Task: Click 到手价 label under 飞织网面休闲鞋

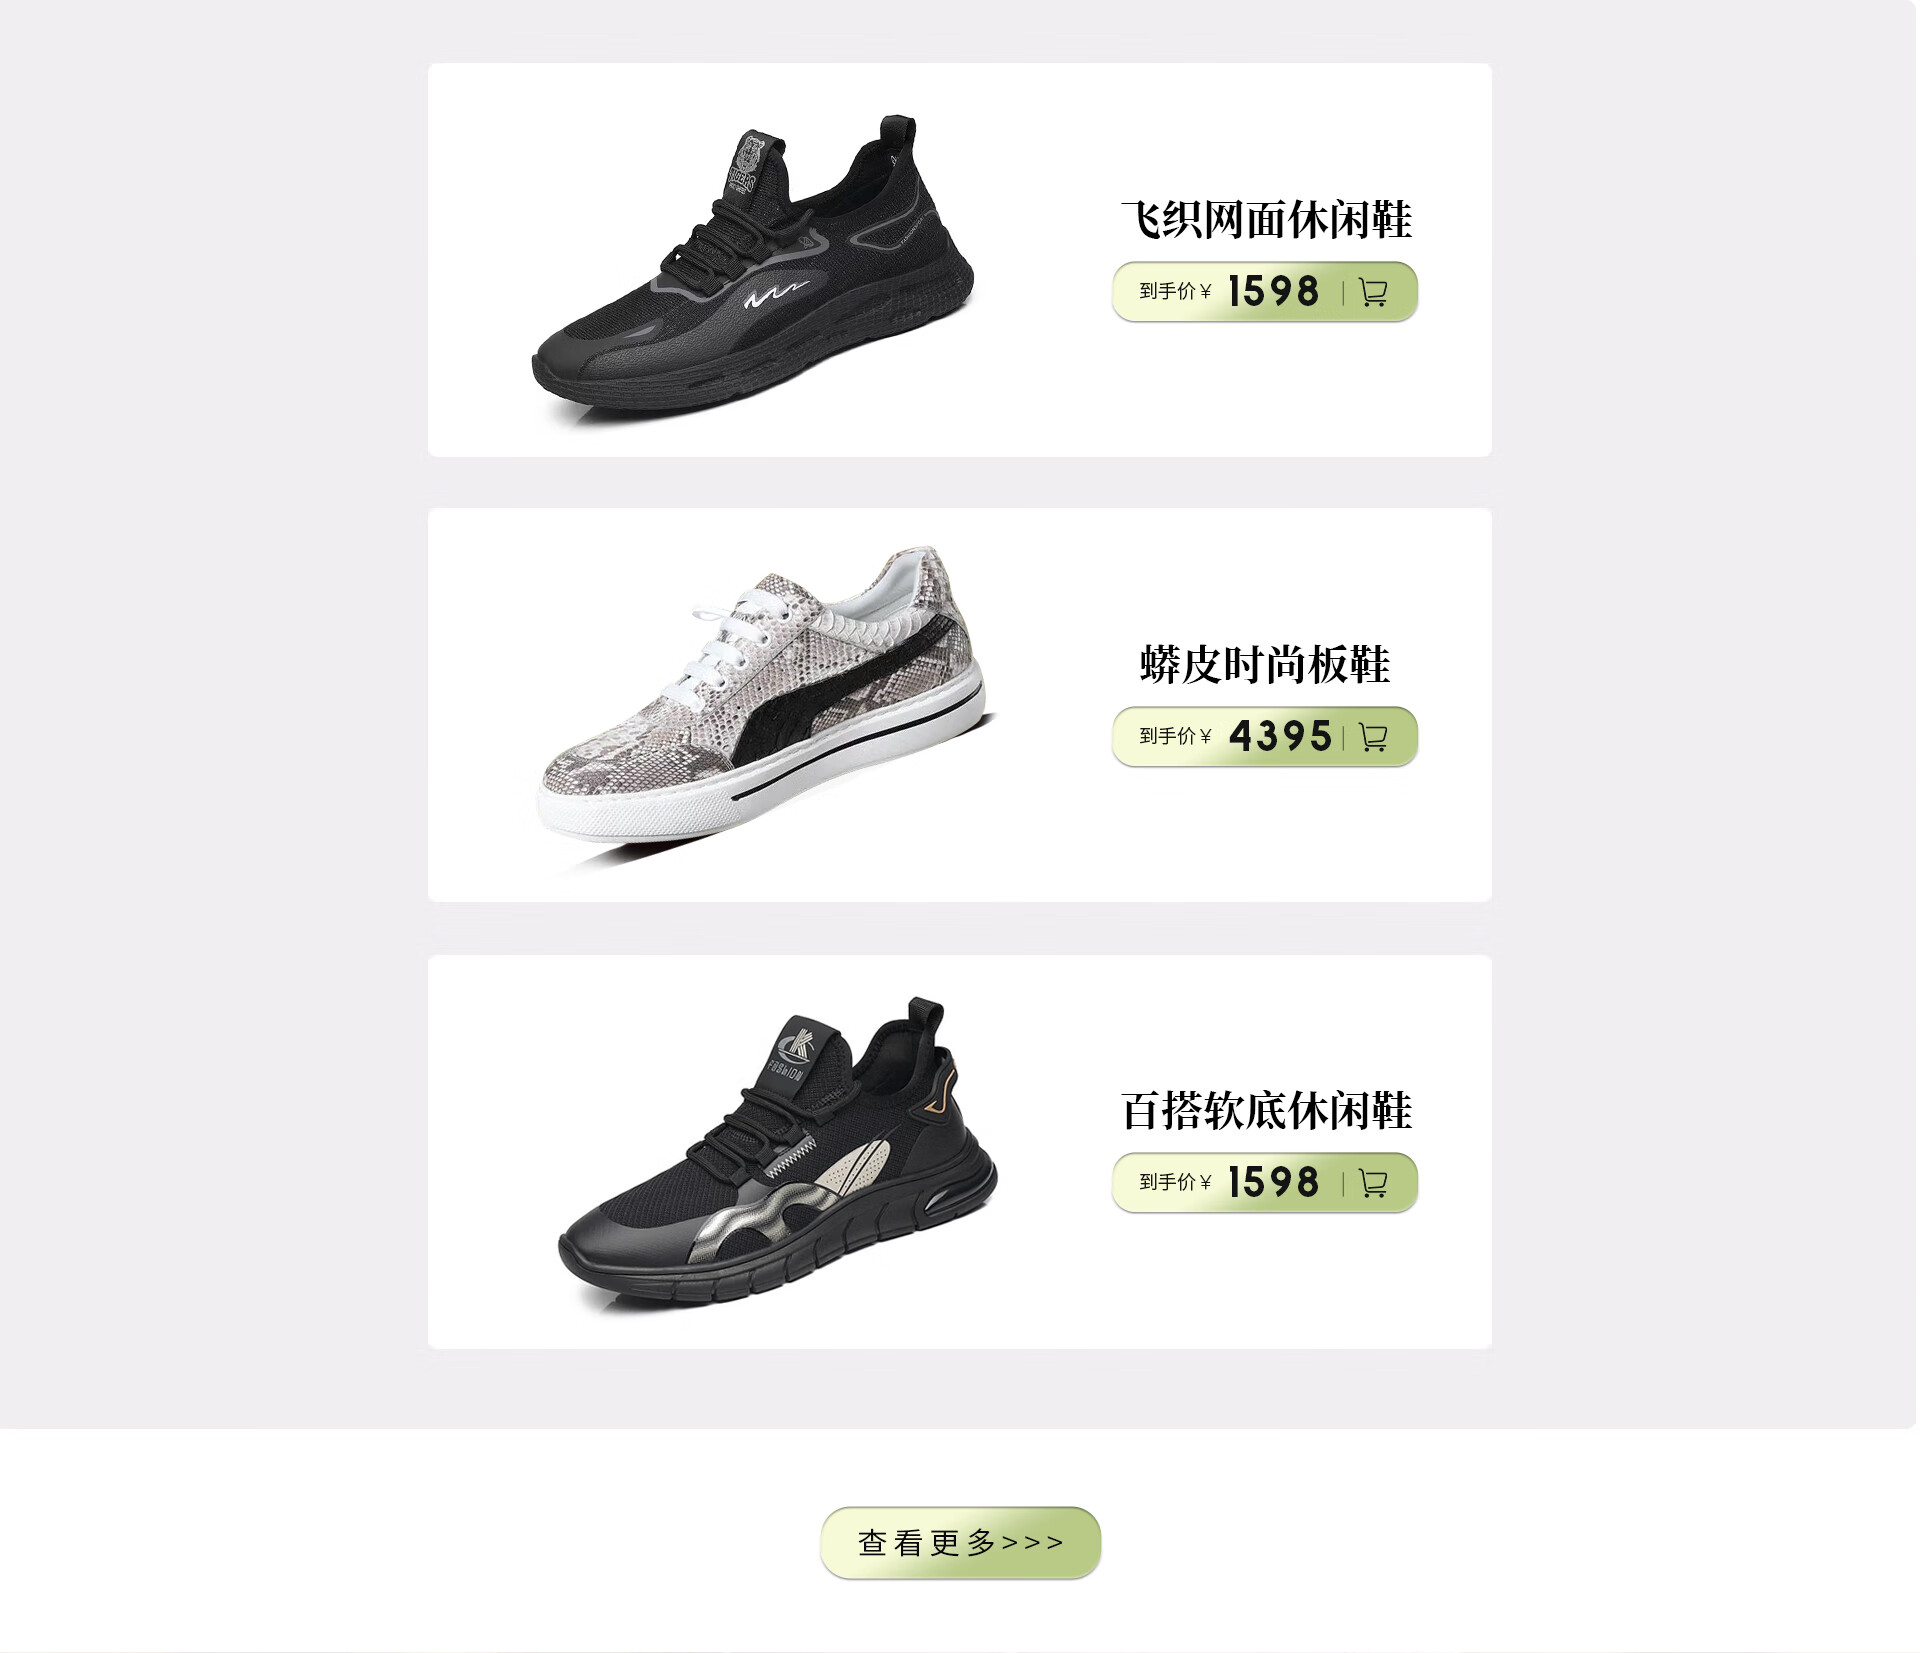Action: tap(1168, 292)
